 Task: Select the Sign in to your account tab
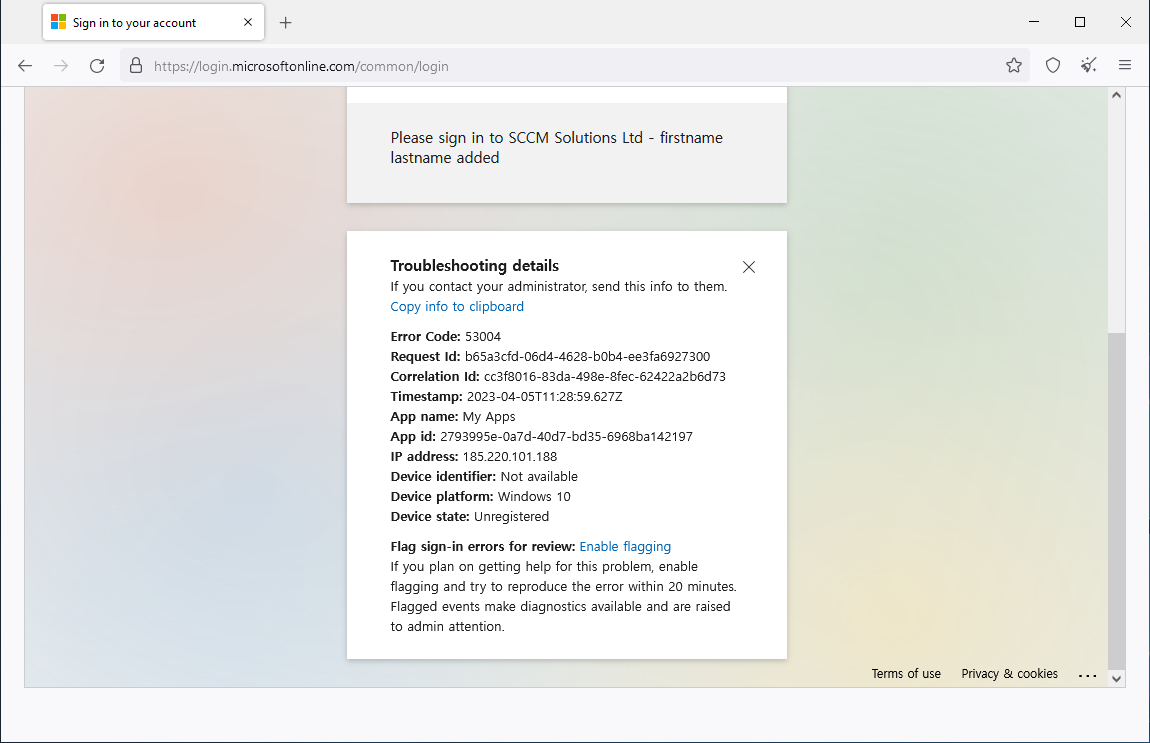(135, 22)
